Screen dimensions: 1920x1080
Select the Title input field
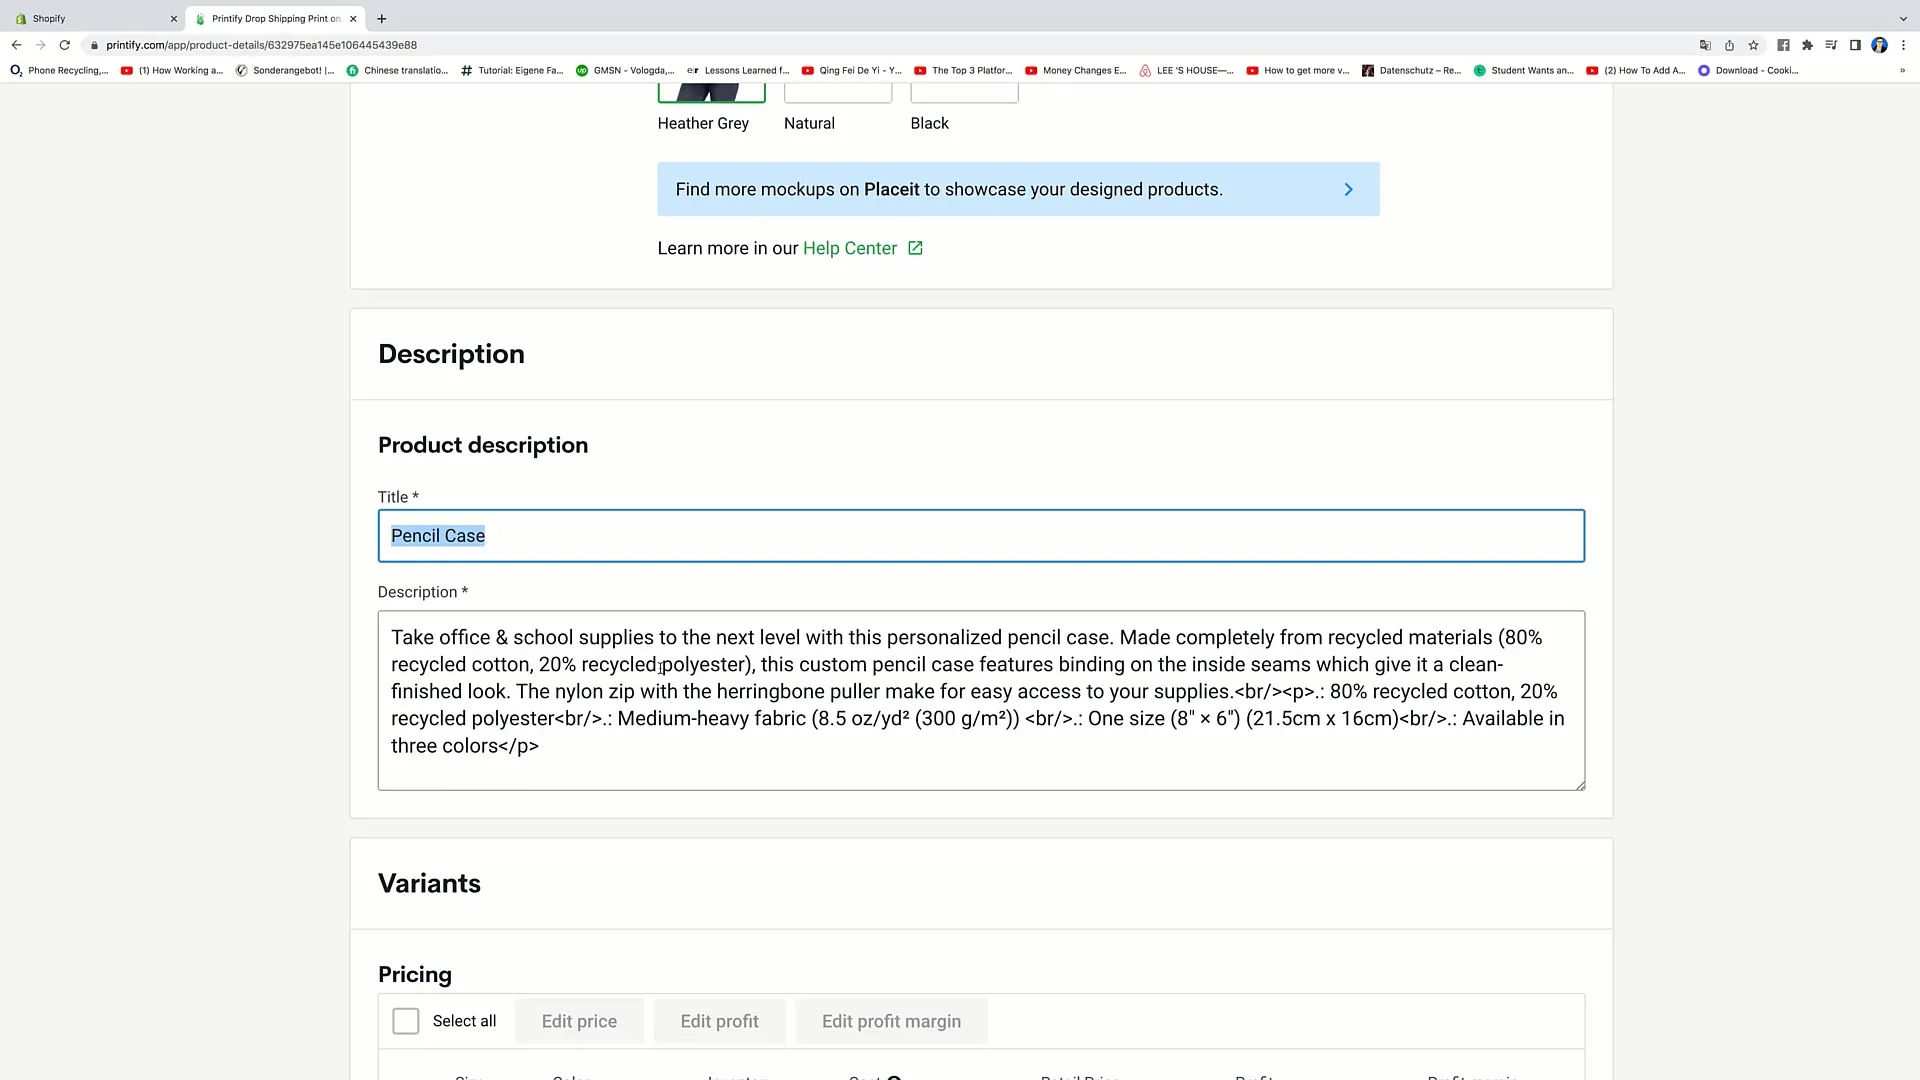coord(981,535)
